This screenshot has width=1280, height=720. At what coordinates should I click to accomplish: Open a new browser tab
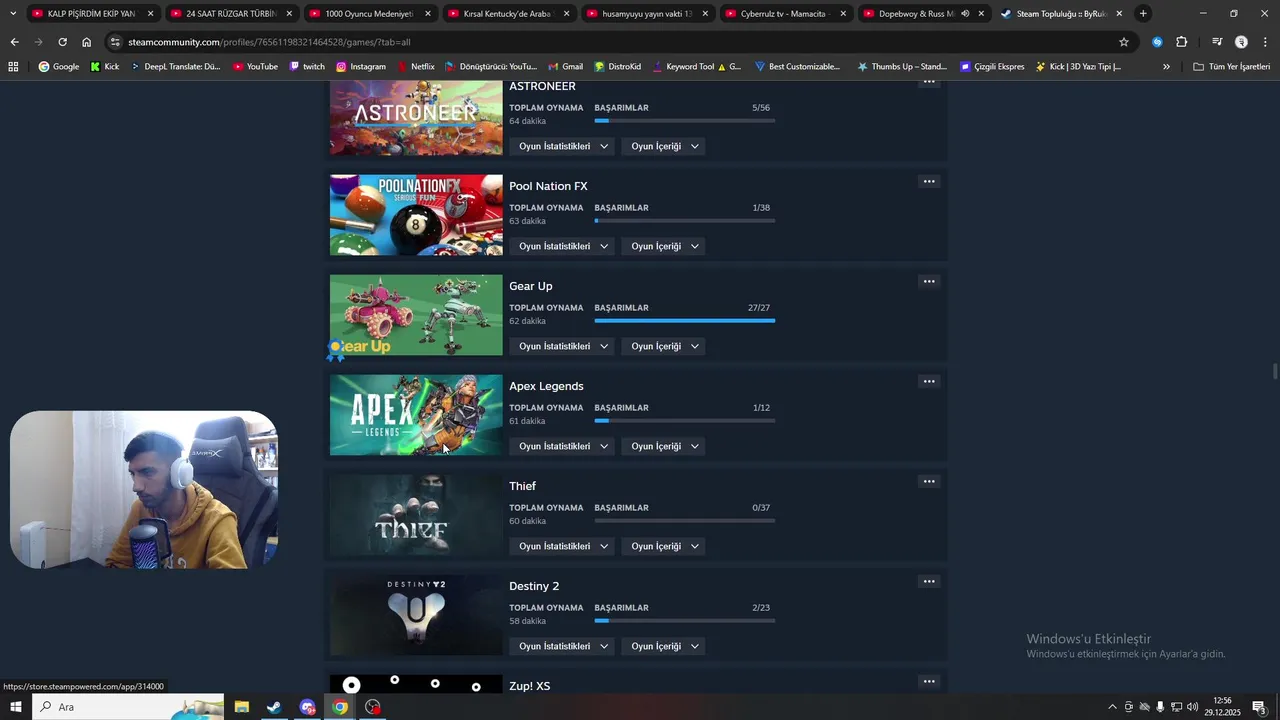[x=1143, y=14]
